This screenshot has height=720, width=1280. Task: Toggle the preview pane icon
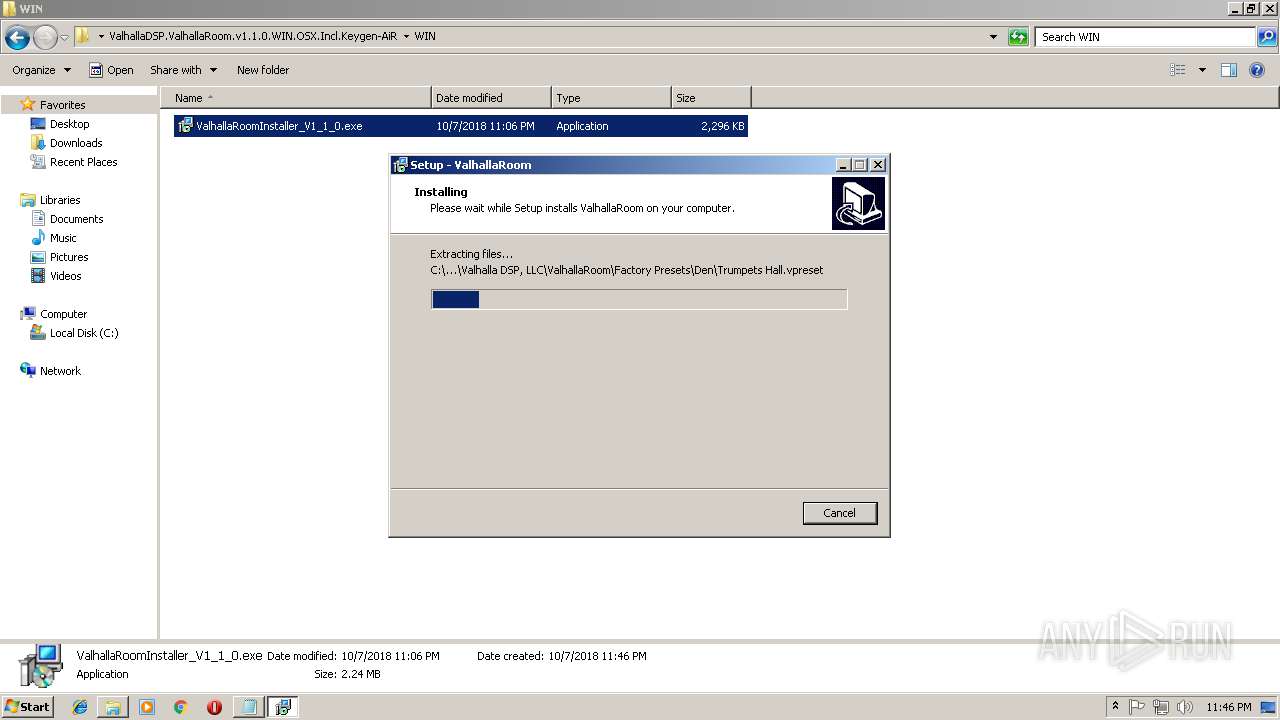click(1229, 70)
